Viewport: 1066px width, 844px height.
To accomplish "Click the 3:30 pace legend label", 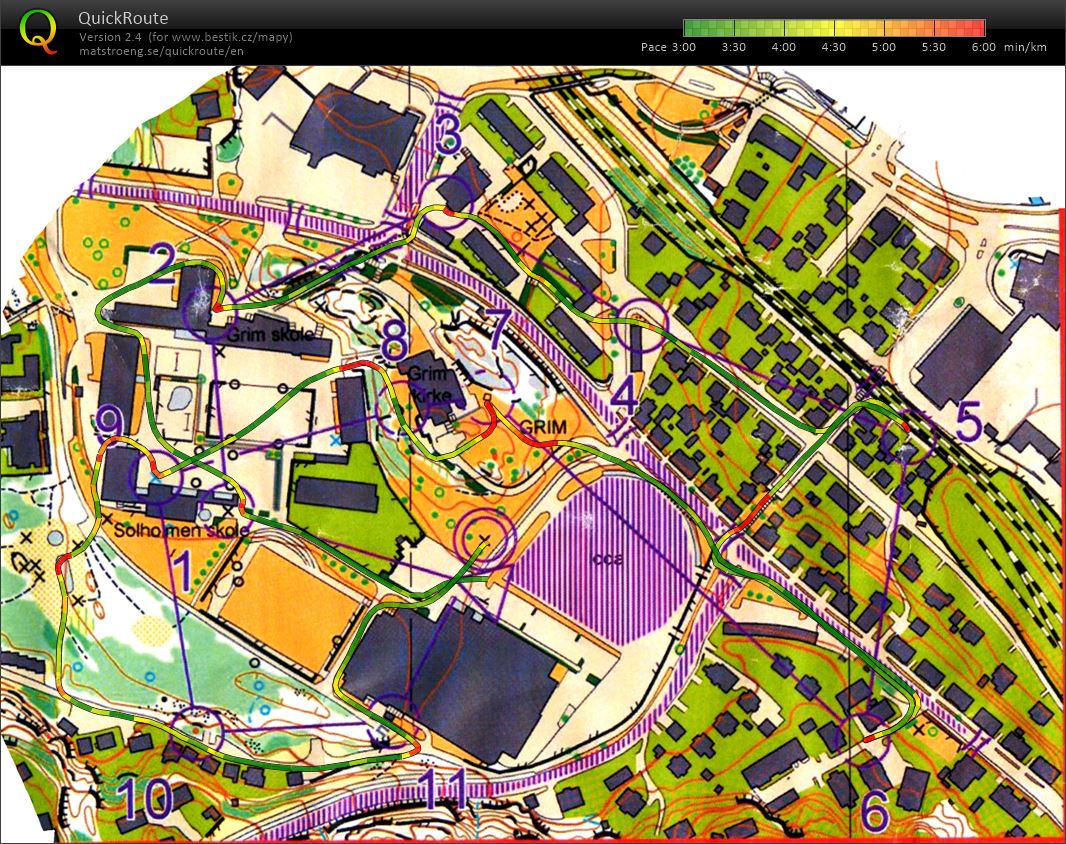I will 734,47.
